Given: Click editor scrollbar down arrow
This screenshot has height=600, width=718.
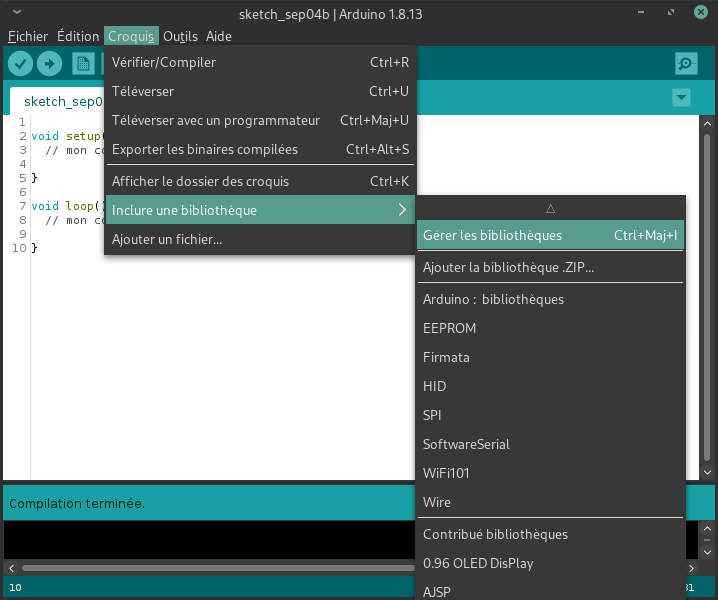Looking at the screenshot, I should (707, 472).
